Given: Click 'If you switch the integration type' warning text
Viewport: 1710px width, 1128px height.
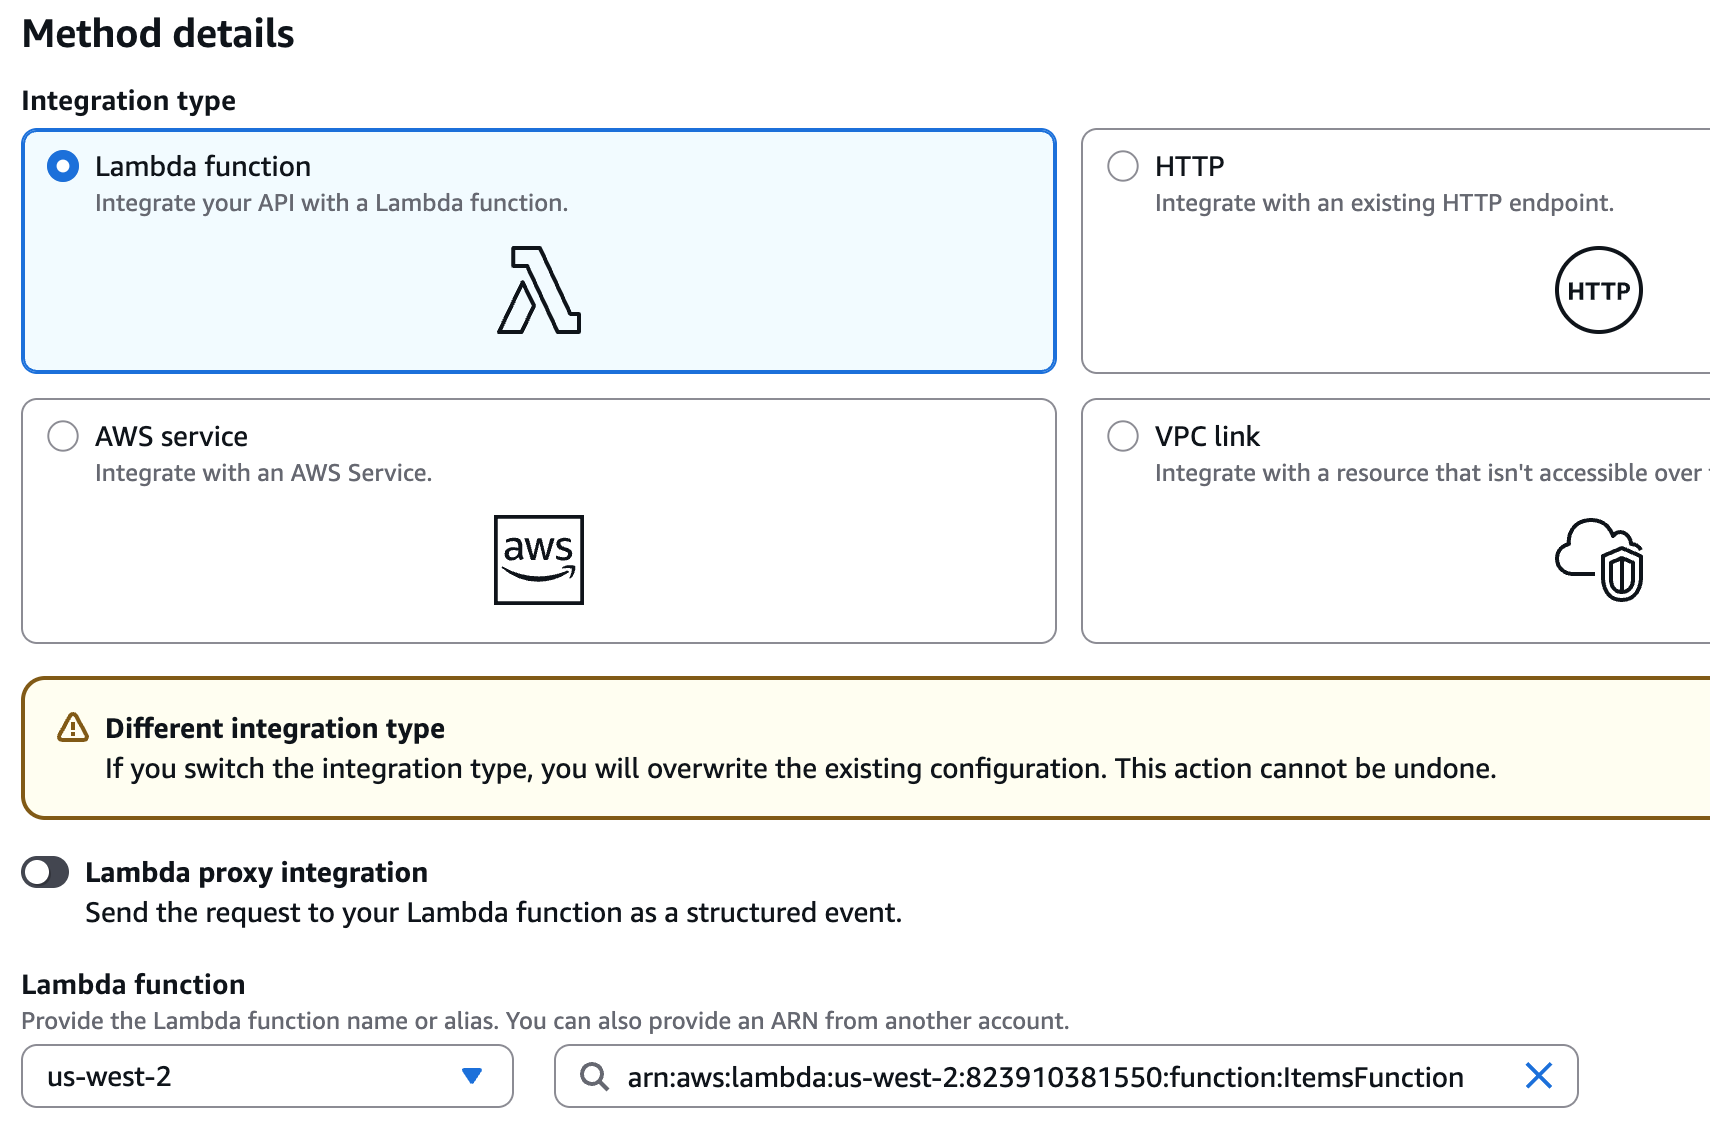Looking at the screenshot, I should click(x=800, y=769).
